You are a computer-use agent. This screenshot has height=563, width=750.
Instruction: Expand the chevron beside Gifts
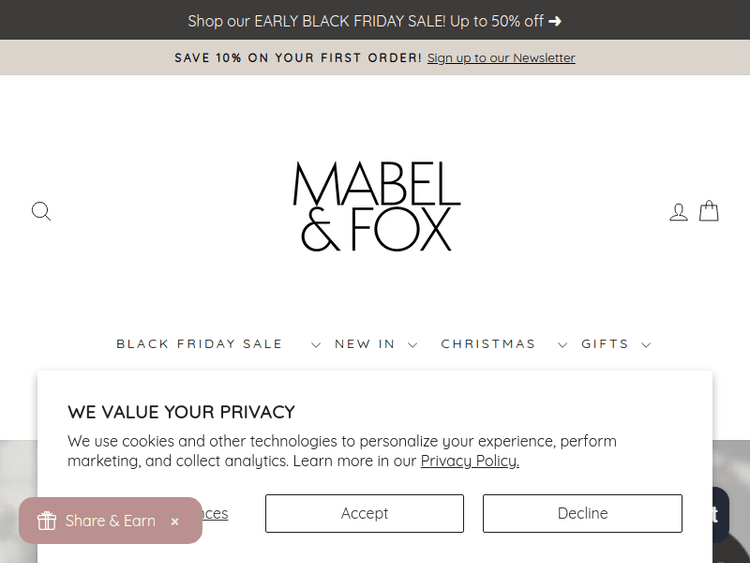point(646,345)
